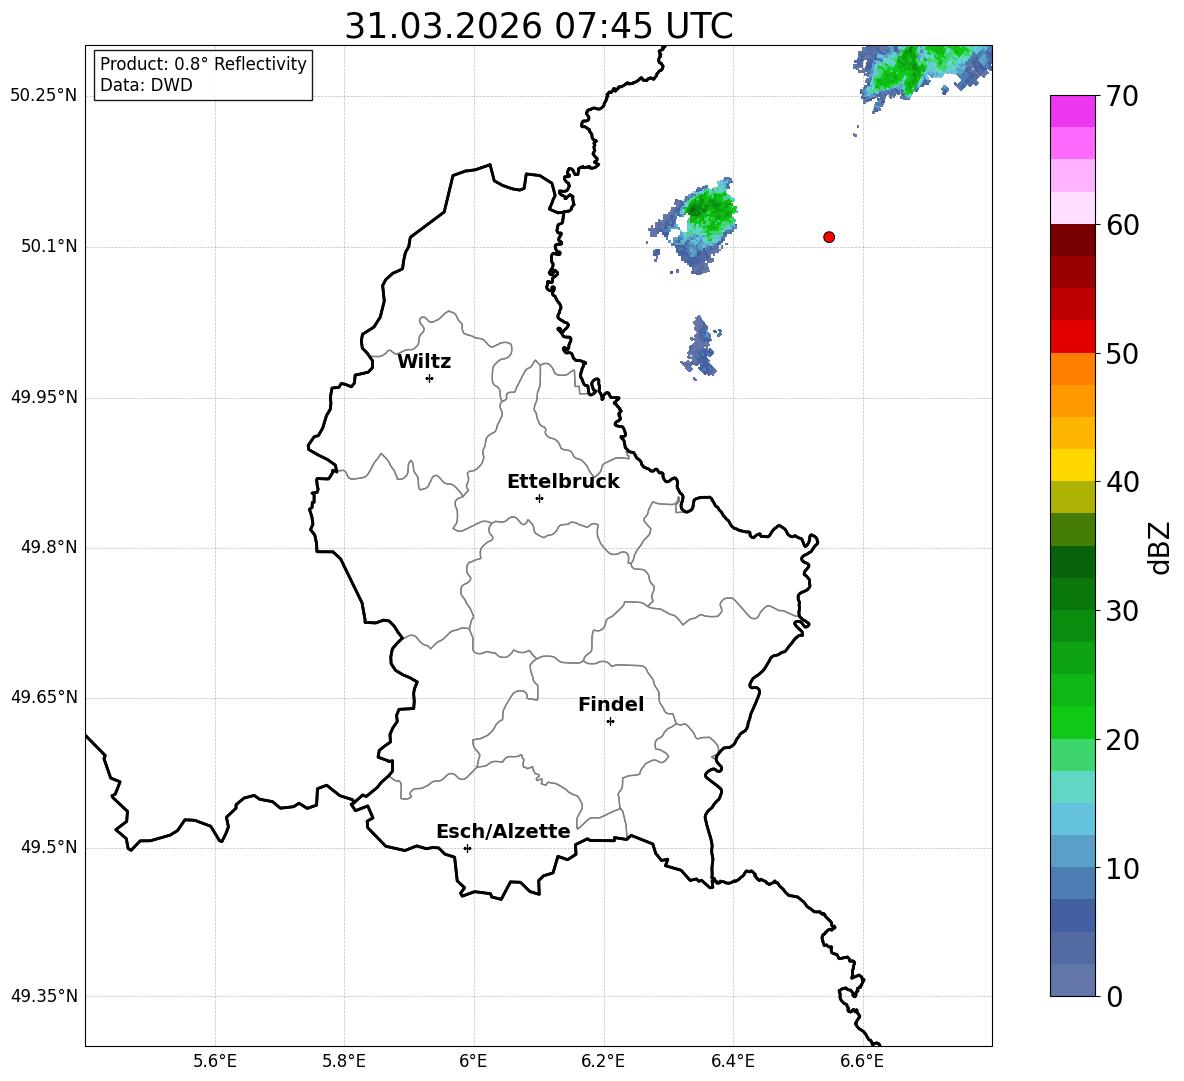Click the 49.65°N latitude label
This screenshot has height=1081, width=1184.
pyautogui.click(x=44, y=696)
